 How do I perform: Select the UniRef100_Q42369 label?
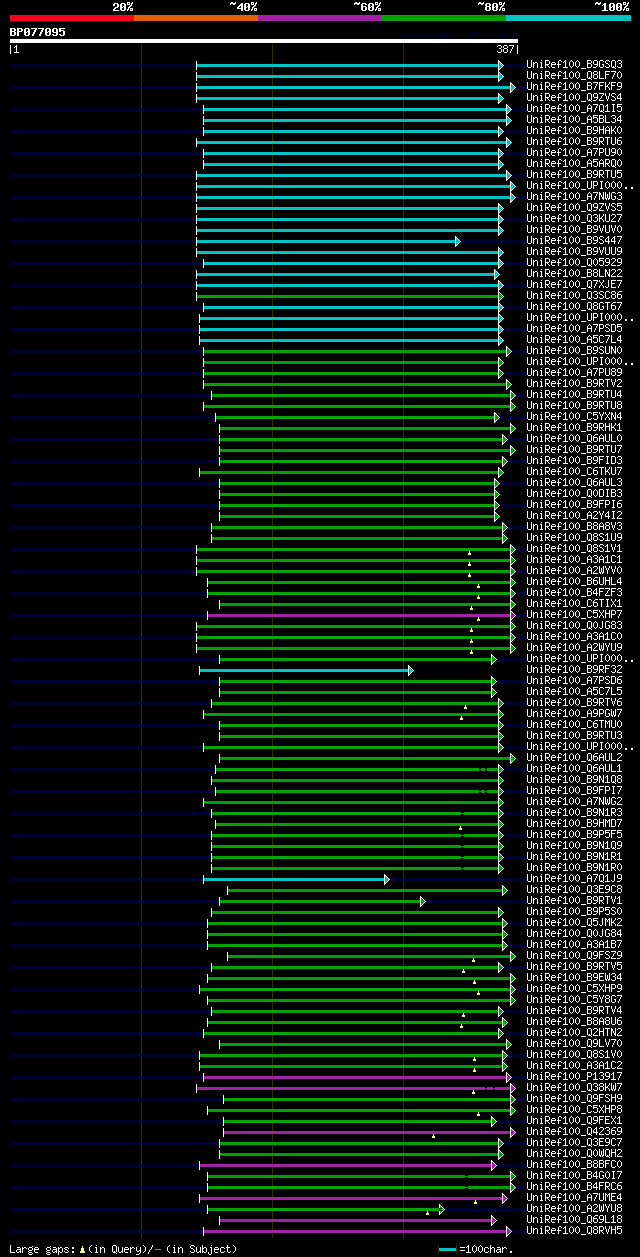coord(574,1131)
